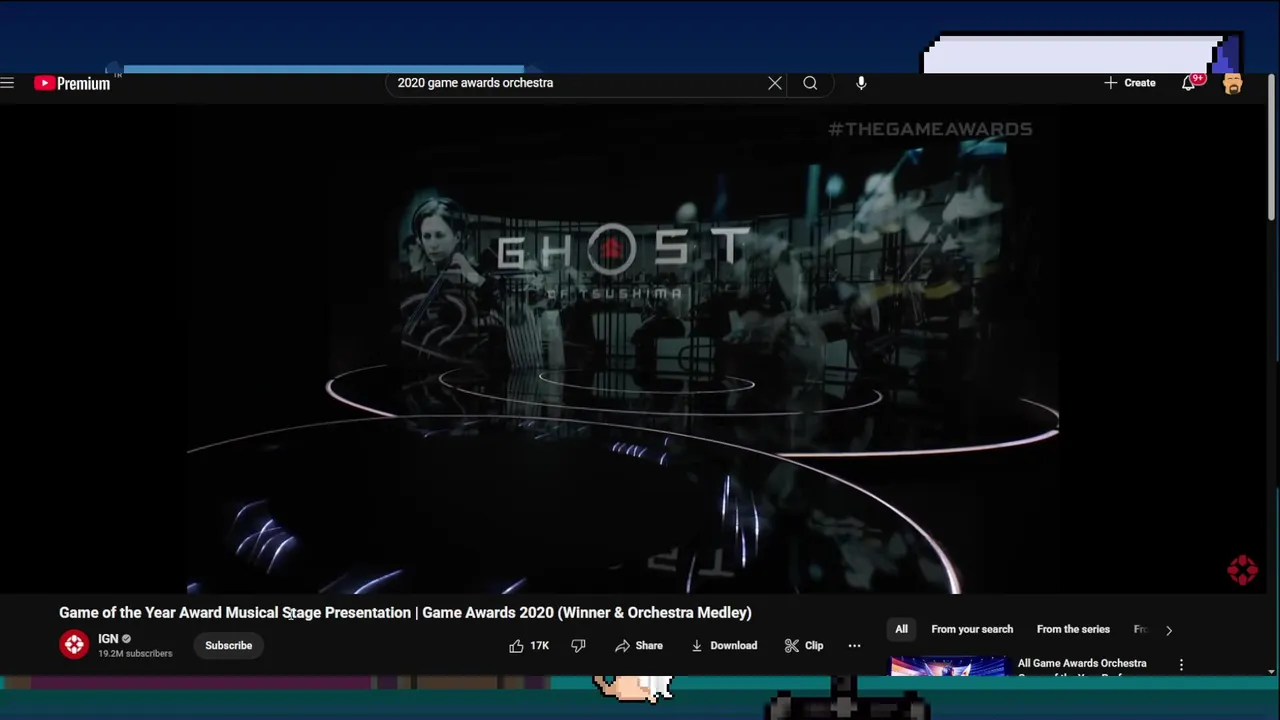Screen dimensions: 1280x720
Task: Open the YouTube hamburger guide menu
Action: pos(7,83)
